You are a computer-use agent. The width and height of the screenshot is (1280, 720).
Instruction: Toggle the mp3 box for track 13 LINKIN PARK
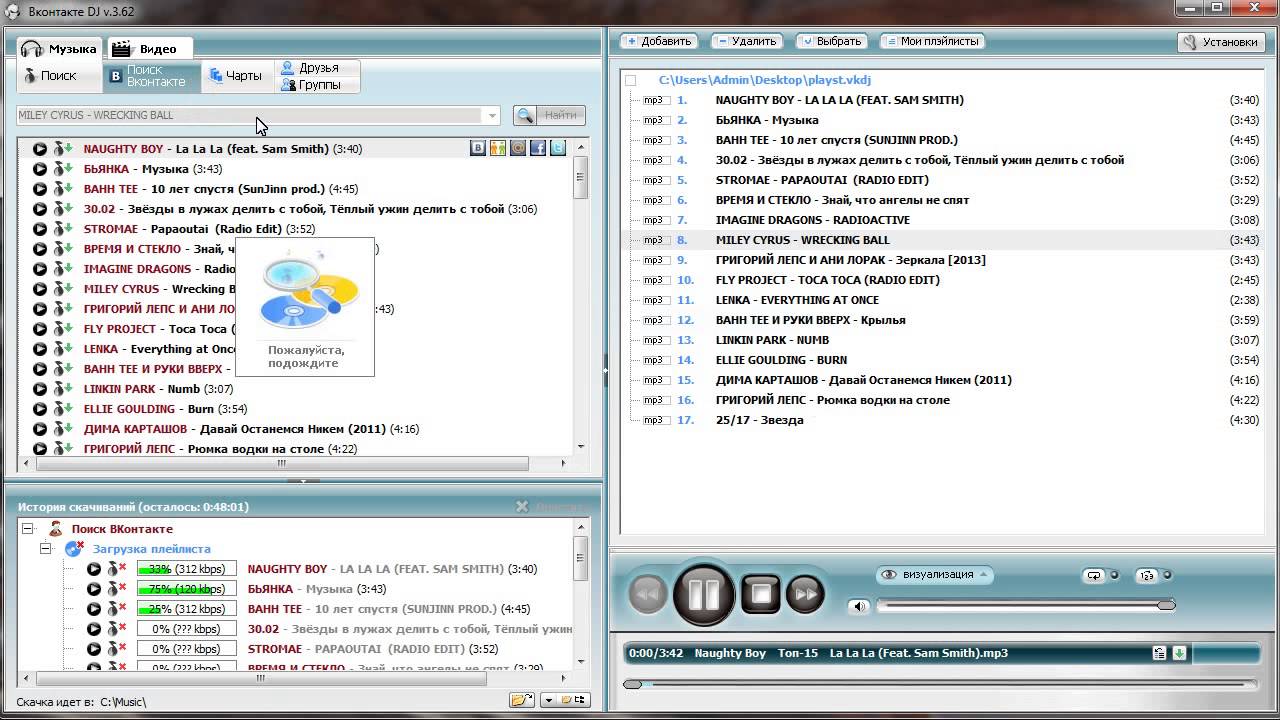(x=654, y=340)
